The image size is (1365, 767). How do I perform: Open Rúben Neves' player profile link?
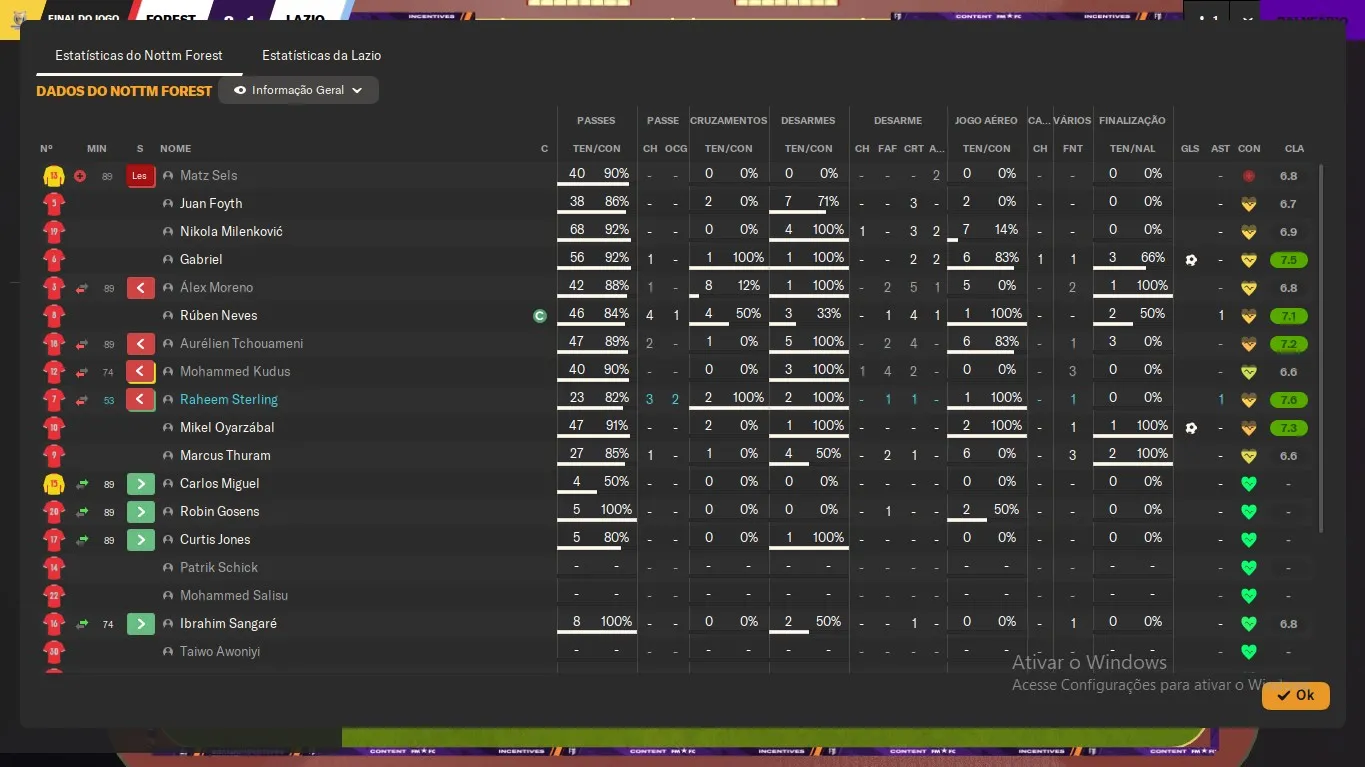pos(218,316)
